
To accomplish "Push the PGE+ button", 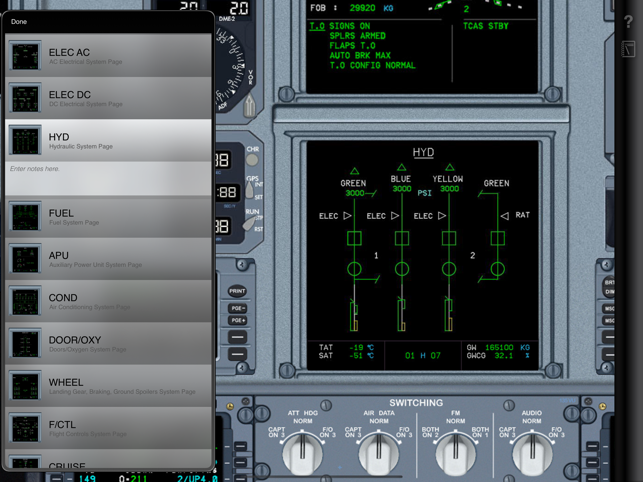I will [237, 320].
